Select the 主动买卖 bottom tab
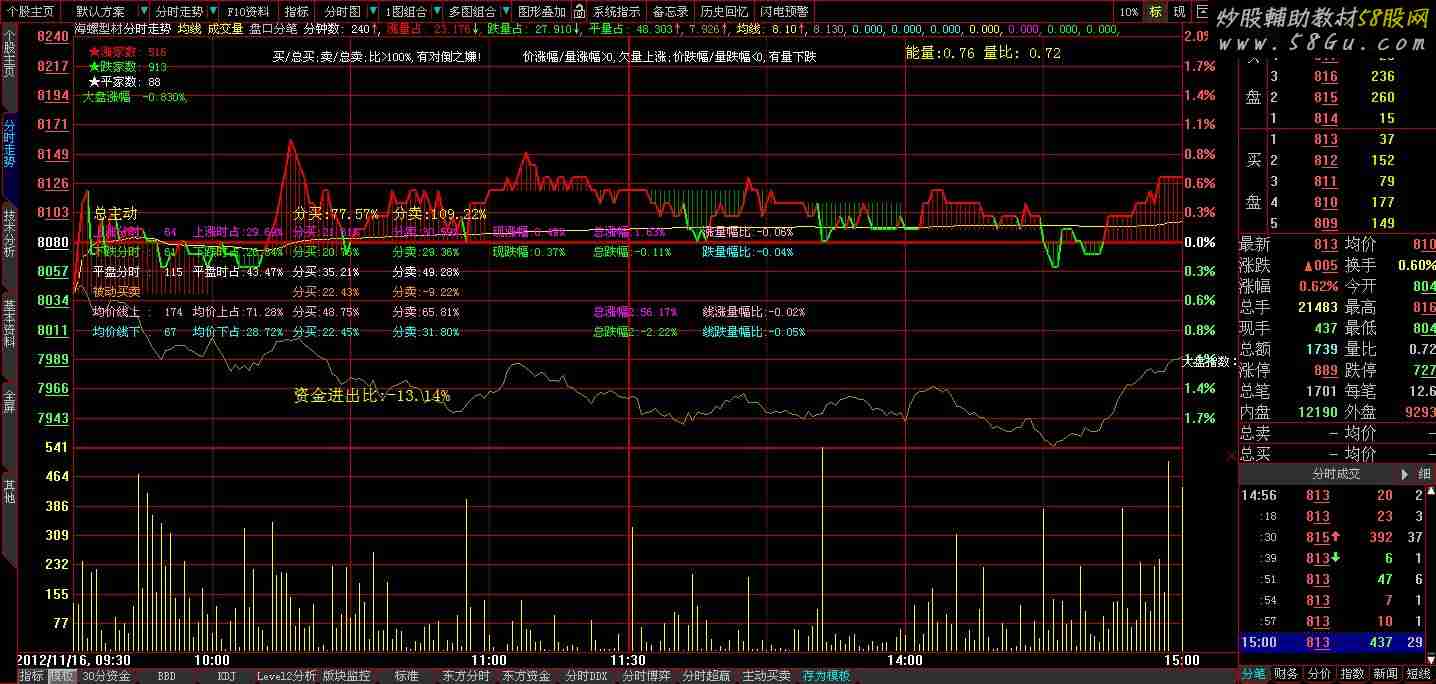The height and width of the screenshot is (684, 1436). coord(766,676)
